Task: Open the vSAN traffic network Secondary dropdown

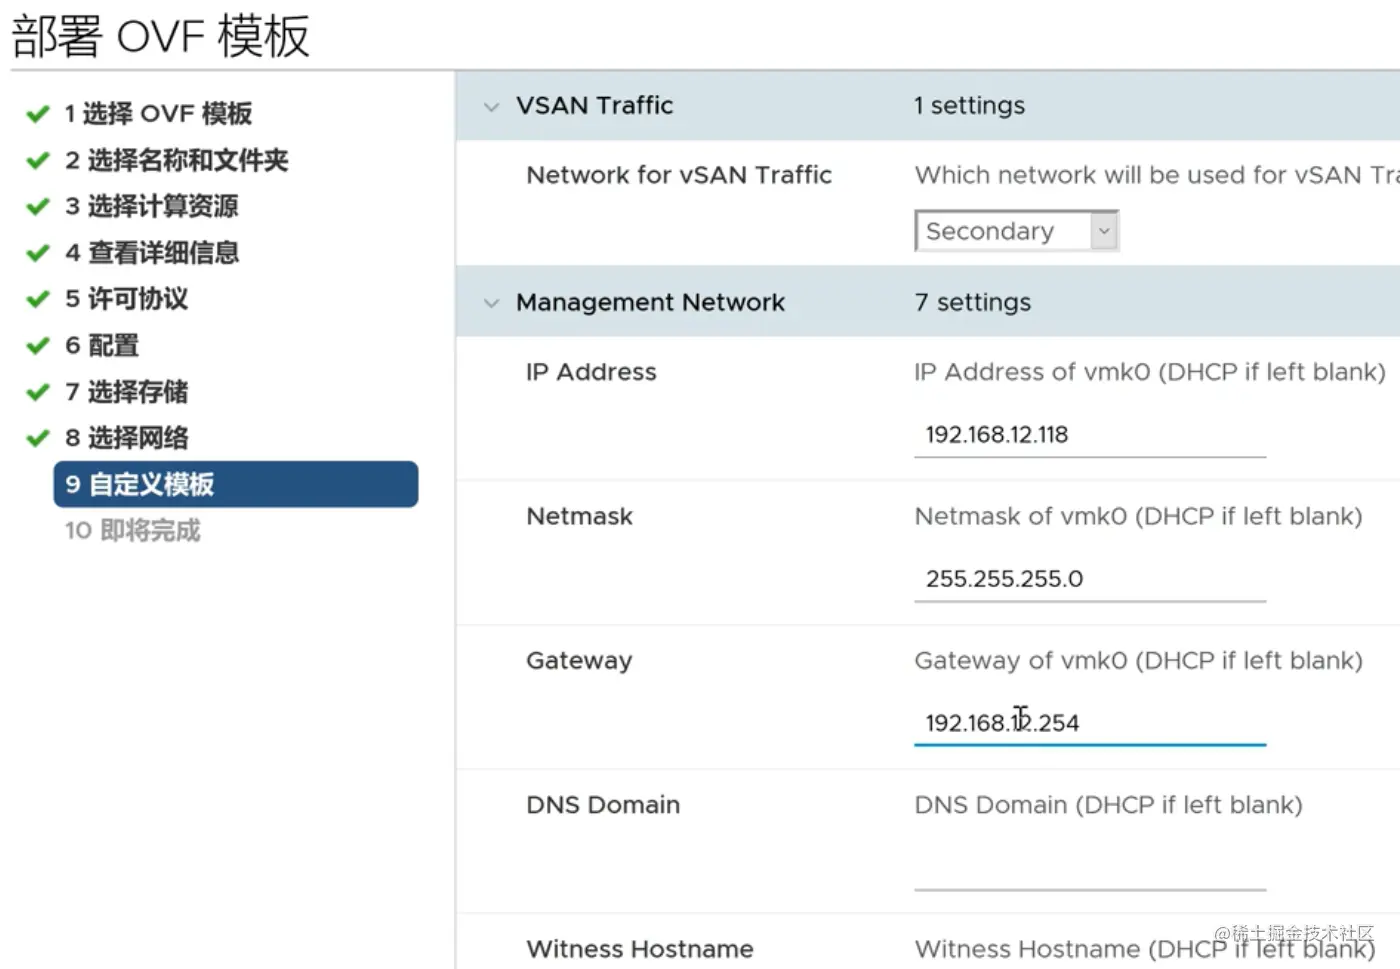Action: point(1016,231)
